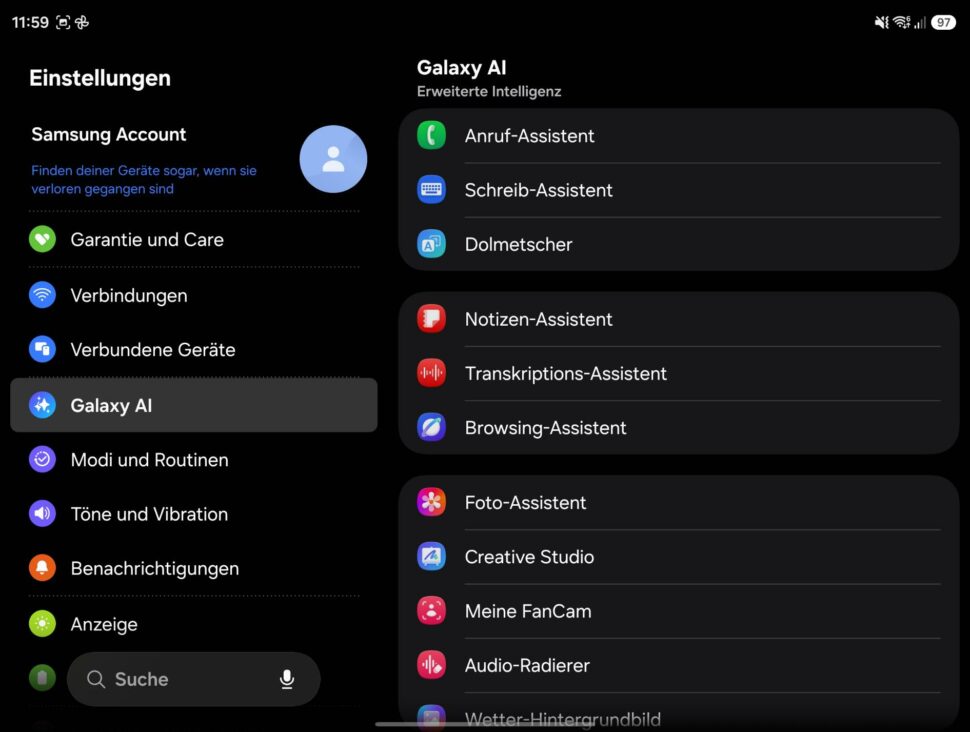The height and width of the screenshot is (732, 970).
Task: Click the Verbundene Geräte icon
Action: [x=43, y=349]
